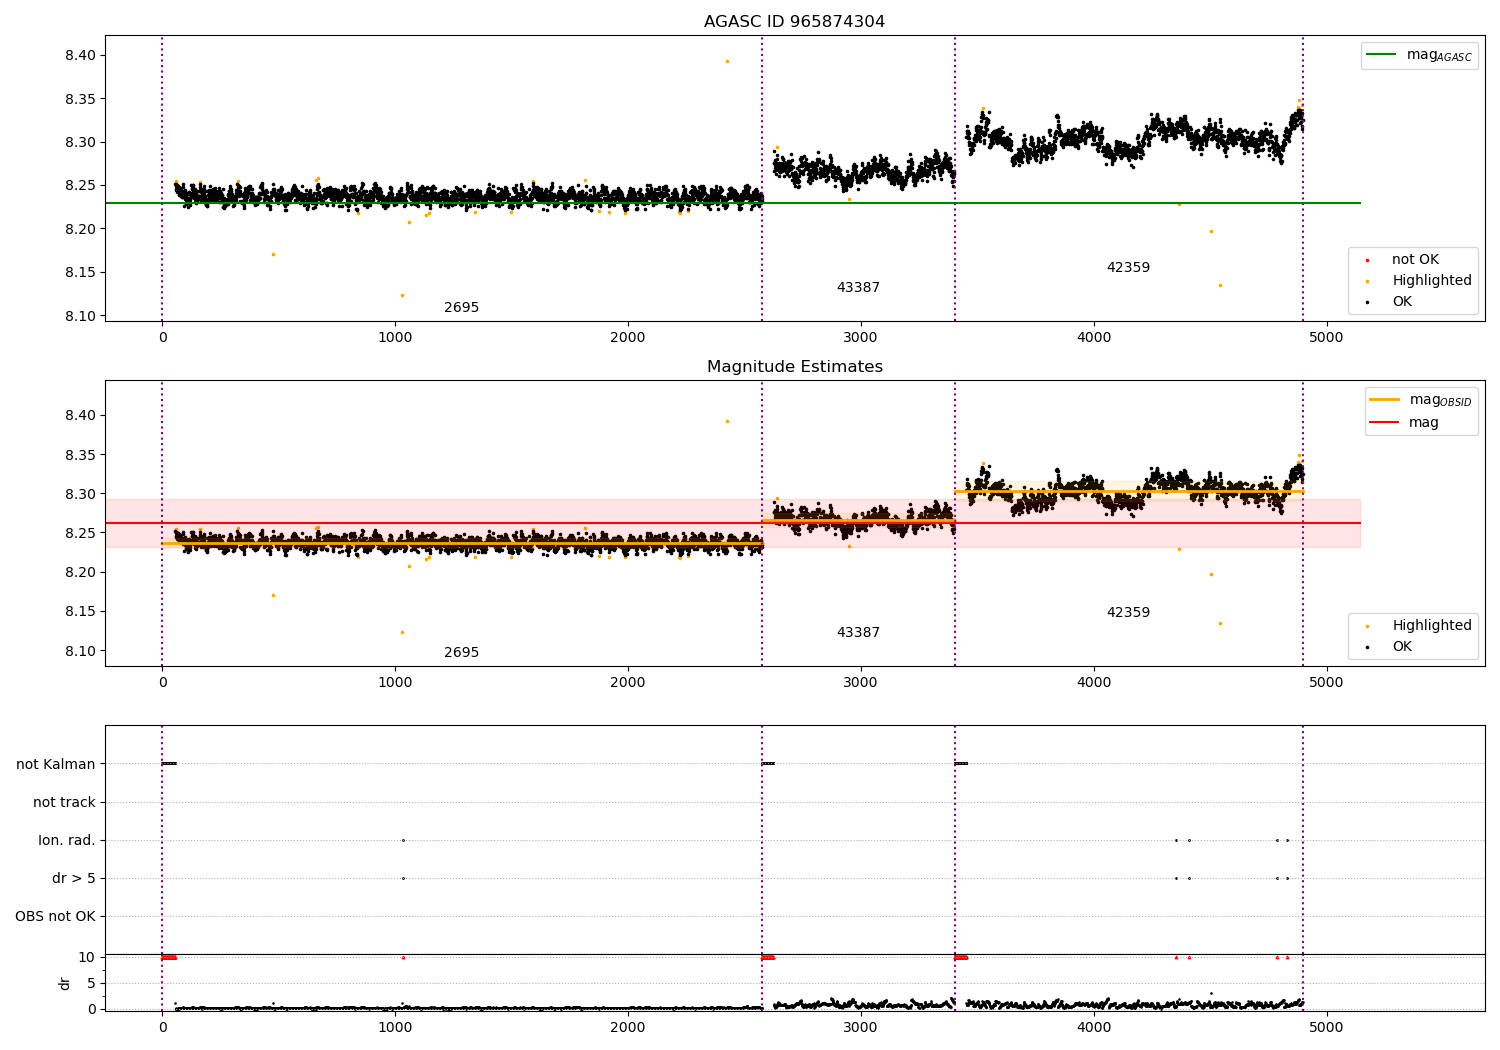
Task: Click the OBS not OK axis label
Action: click(x=55, y=917)
